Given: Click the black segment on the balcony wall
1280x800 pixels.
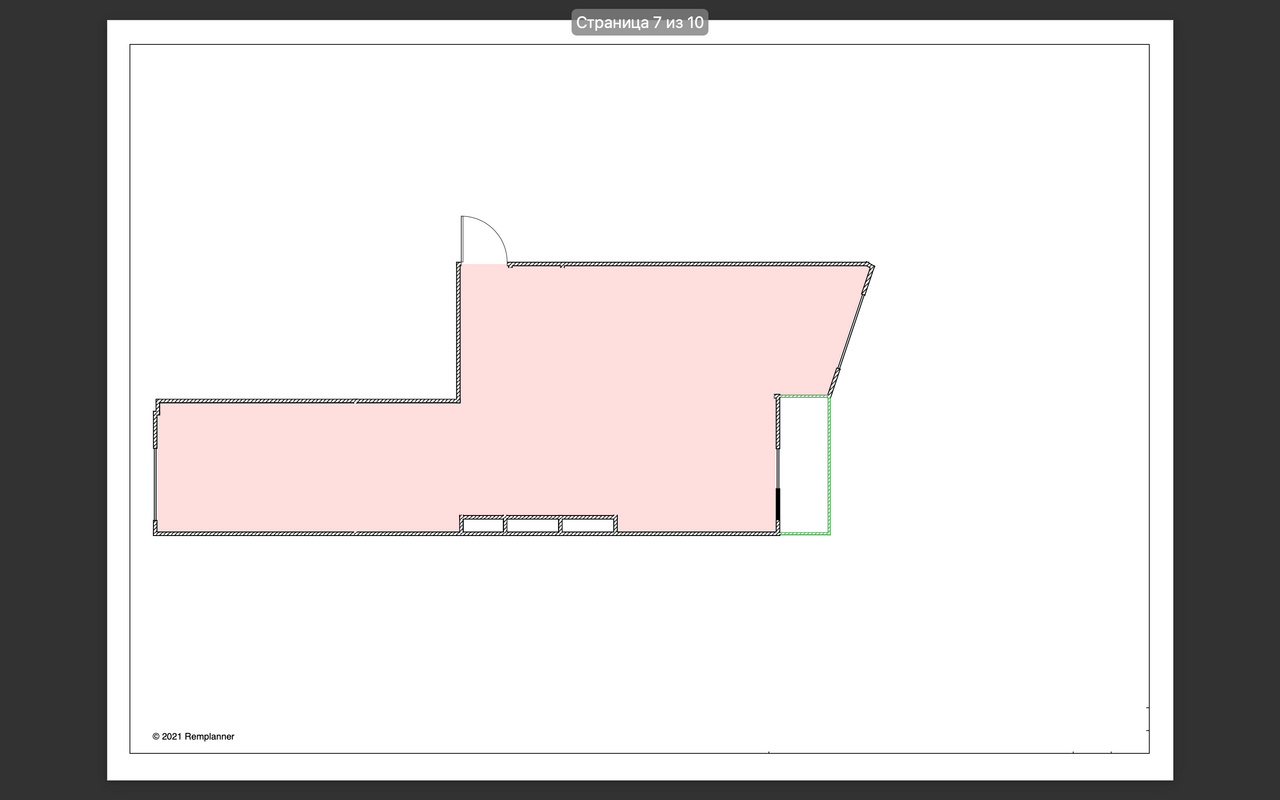Looking at the screenshot, I should [778, 504].
